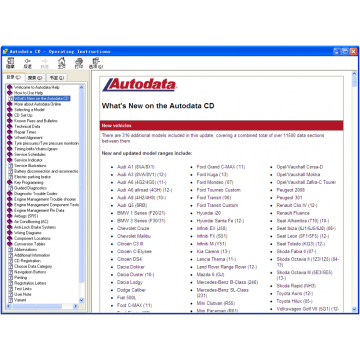This screenshot has height=360, width=360.
Task: Click the contents tree scroll-right arrow
Action: tap(75, 306)
